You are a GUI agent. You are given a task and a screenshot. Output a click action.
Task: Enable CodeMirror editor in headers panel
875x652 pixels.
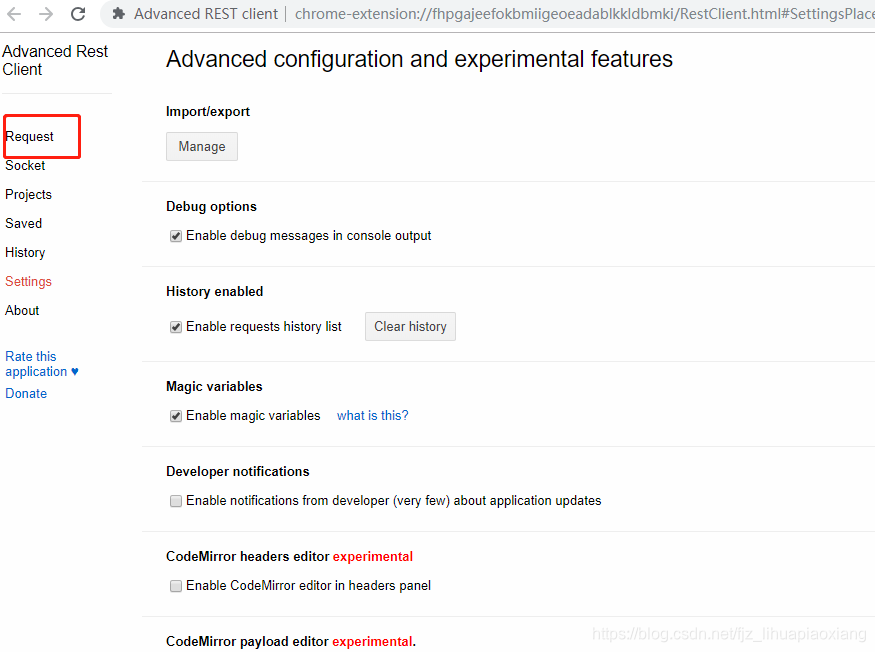coord(176,586)
